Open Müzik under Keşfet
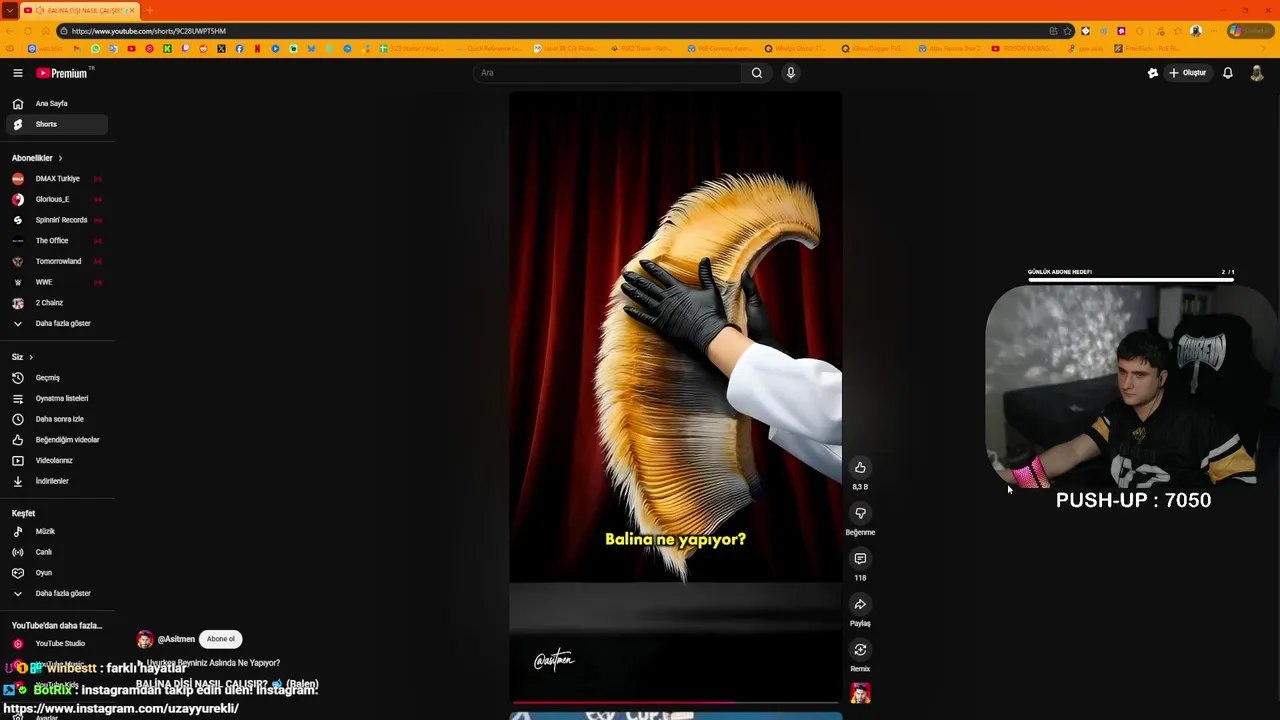 [x=55, y=531]
